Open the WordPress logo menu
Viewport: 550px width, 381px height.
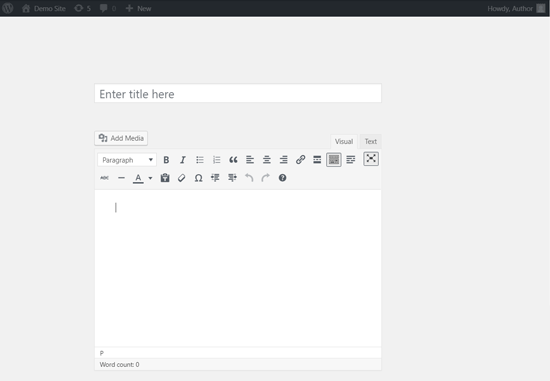coord(8,8)
